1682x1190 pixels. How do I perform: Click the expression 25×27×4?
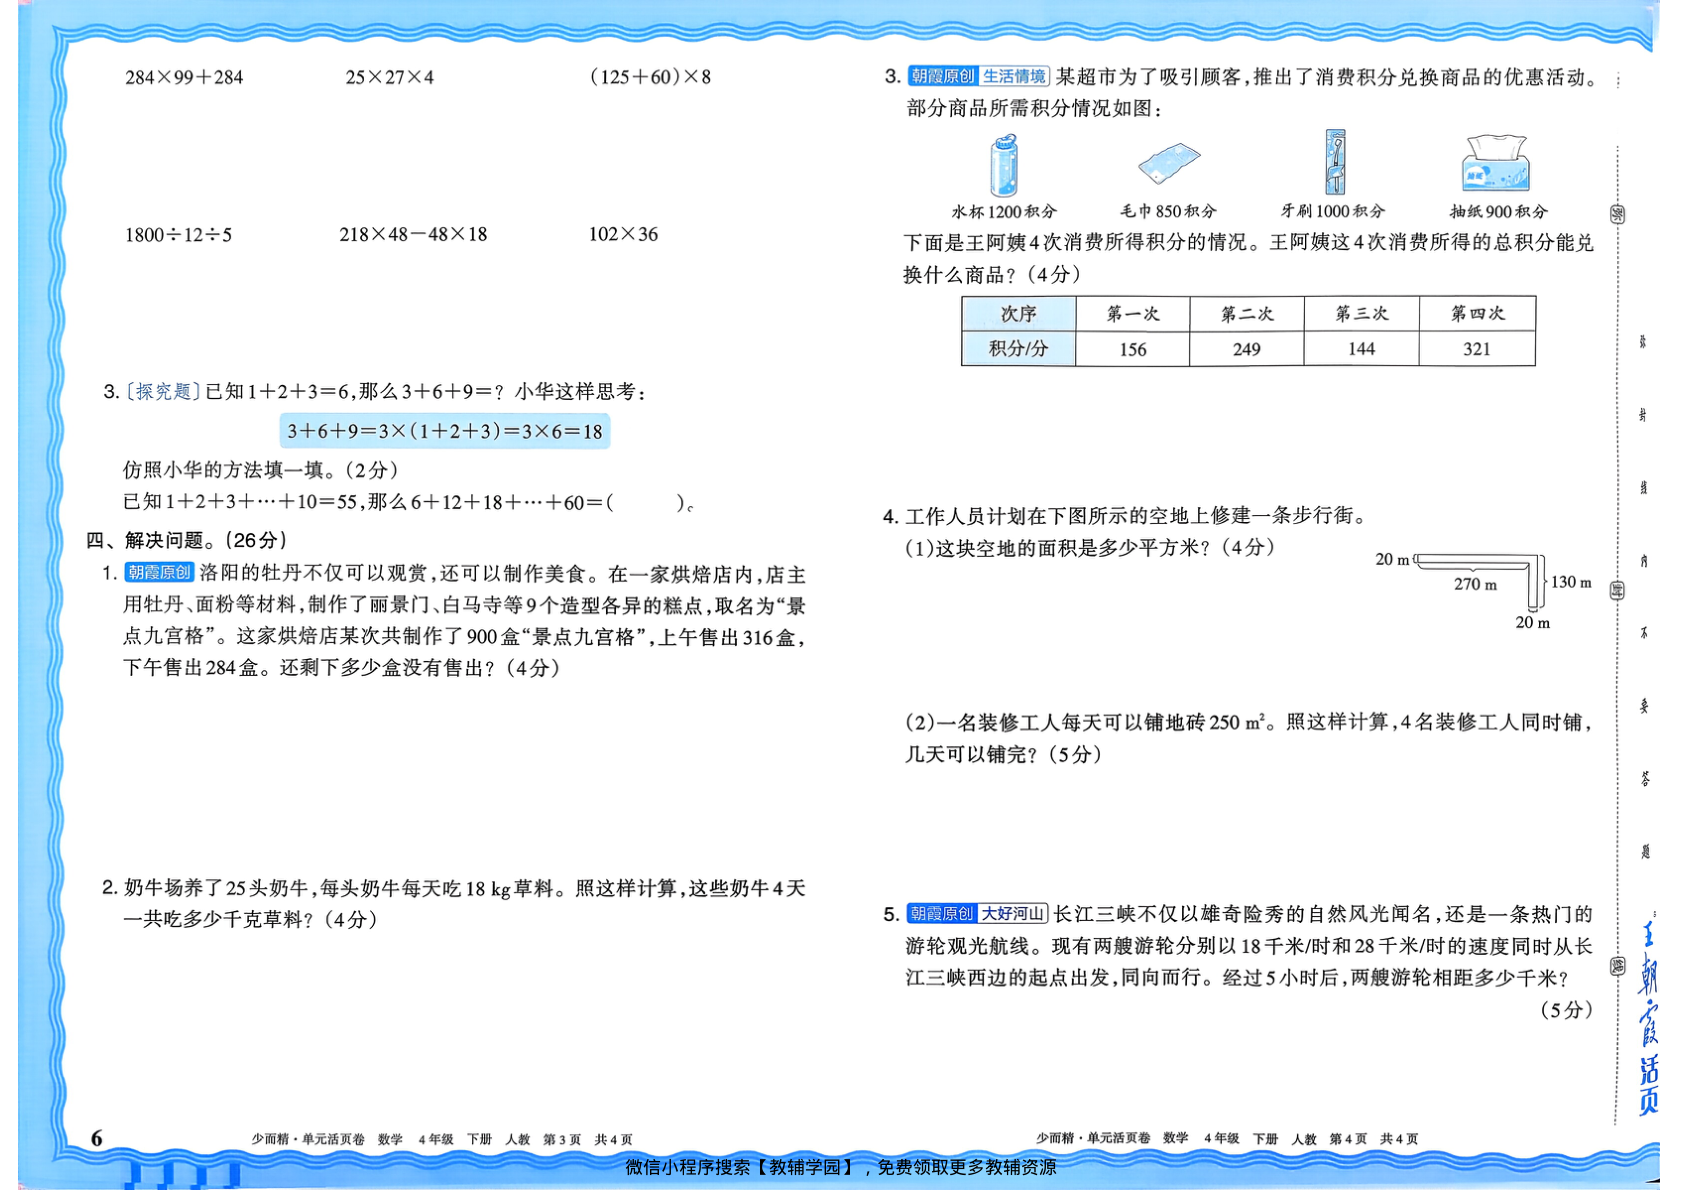tap(390, 77)
